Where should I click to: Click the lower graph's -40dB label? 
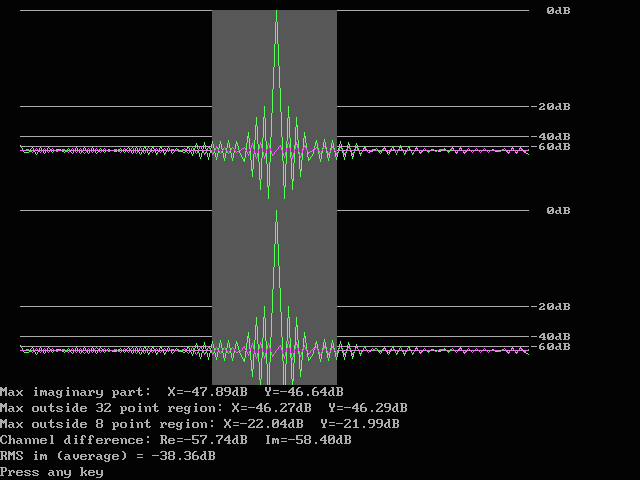(x=550, y=336)
